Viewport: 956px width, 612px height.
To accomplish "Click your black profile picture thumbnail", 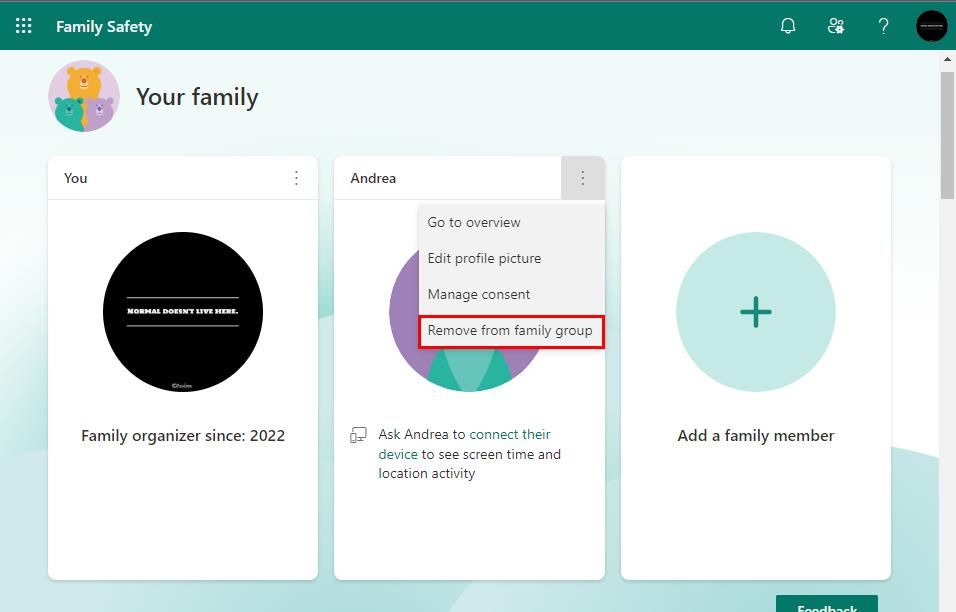I will (183, 311).
